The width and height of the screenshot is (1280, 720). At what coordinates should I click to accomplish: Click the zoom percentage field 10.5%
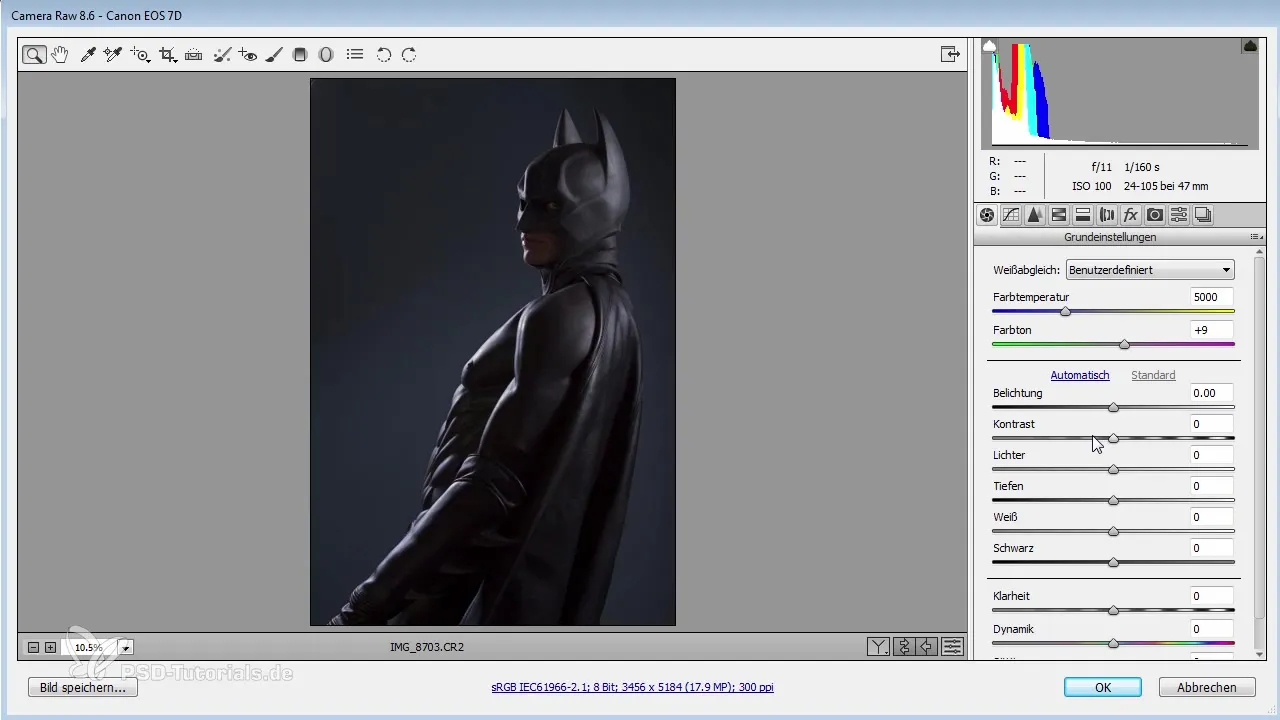pos(89,648)
